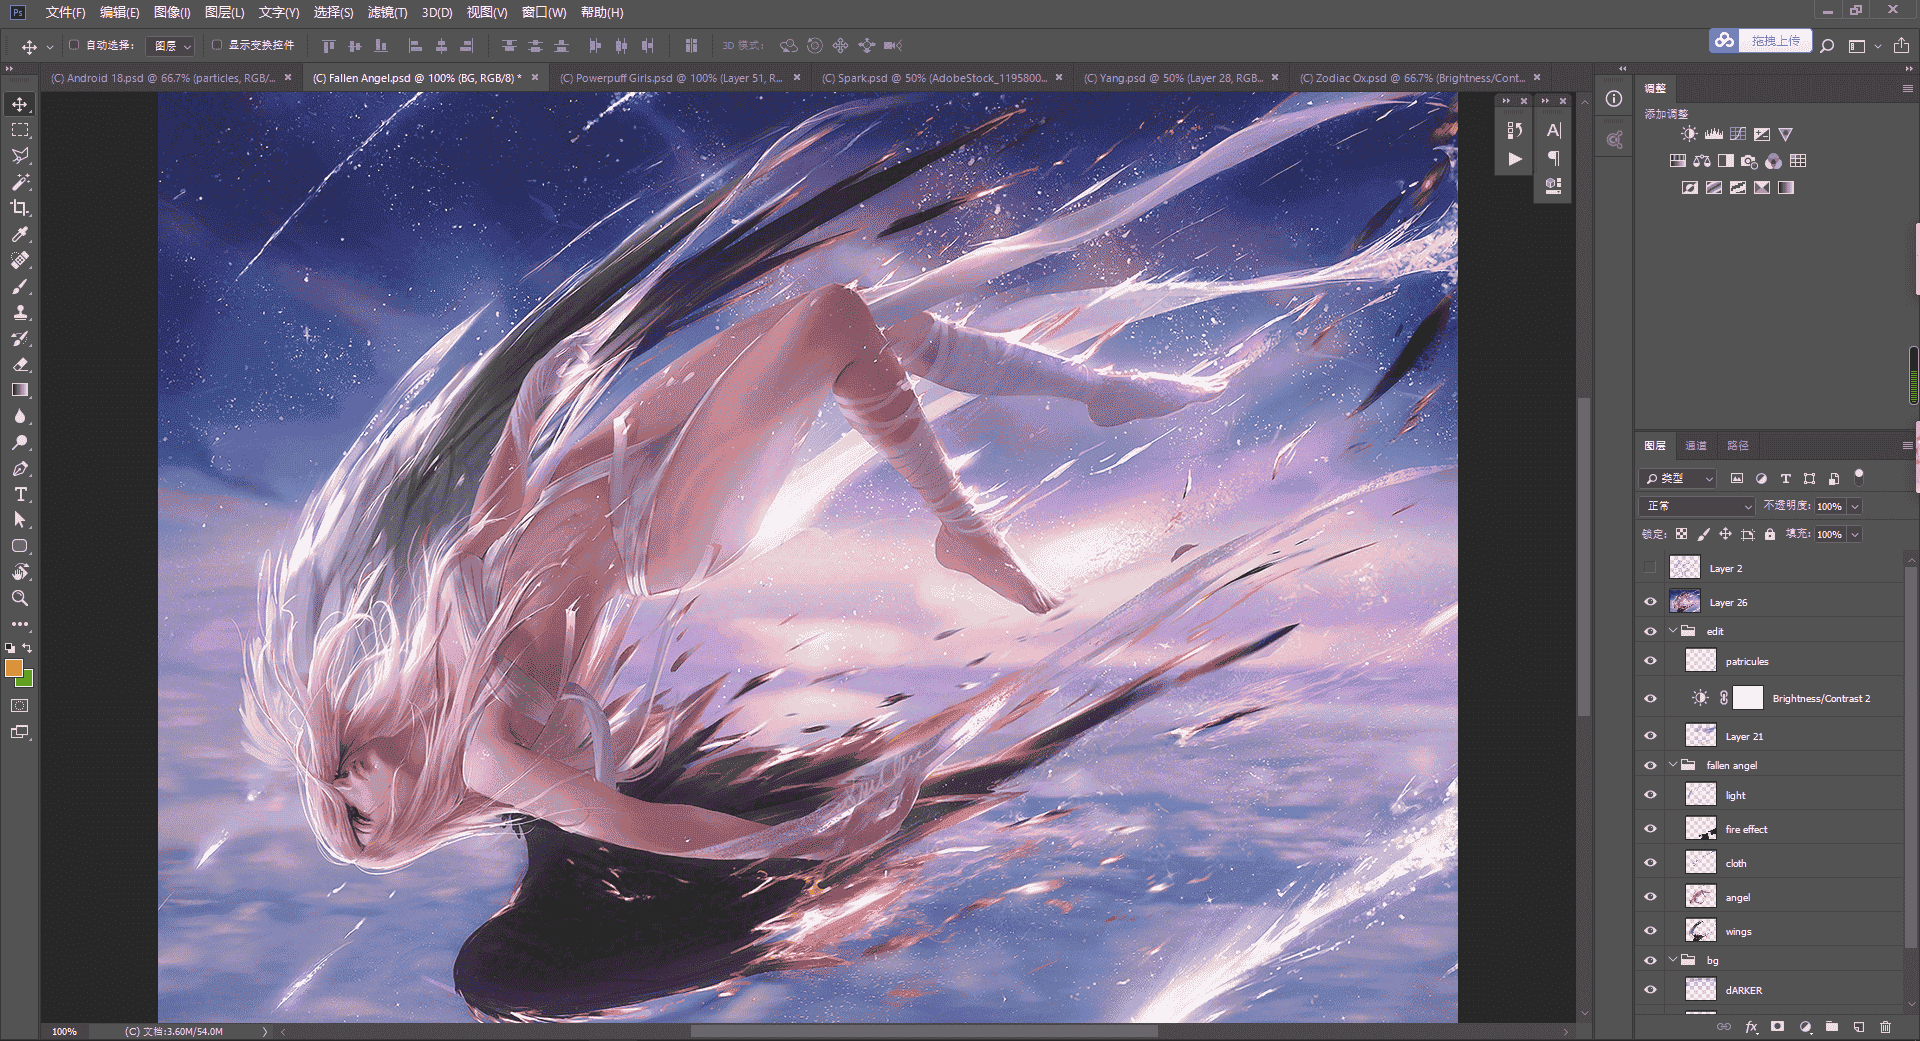Select the Zoom tool
Viewport: 1920px width, 1041px height.
click(20, 598)
